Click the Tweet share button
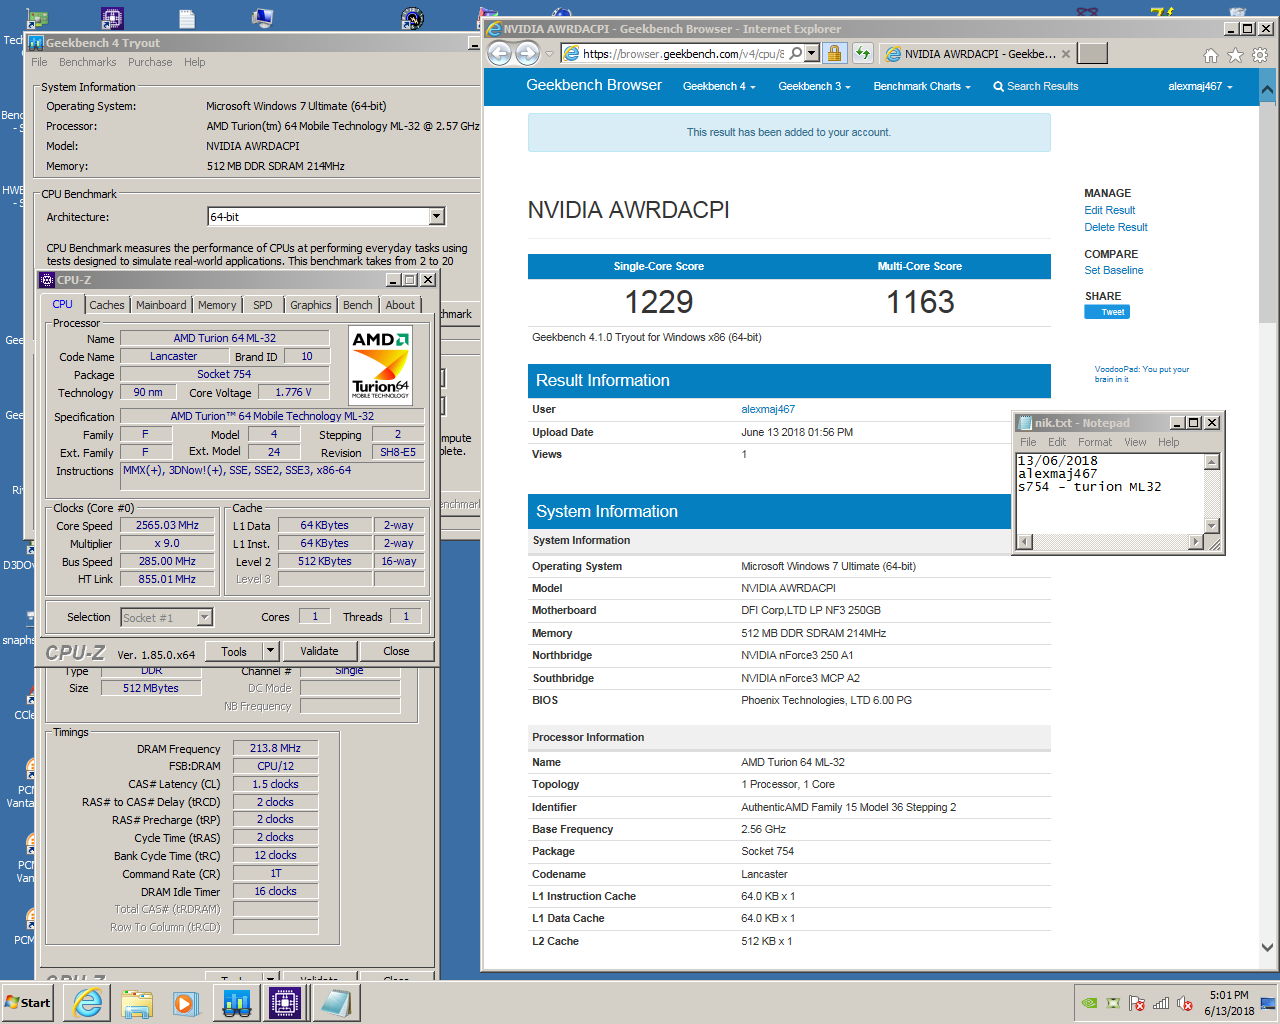This screenshot has width=1280, height=1024. [1107, 312]
